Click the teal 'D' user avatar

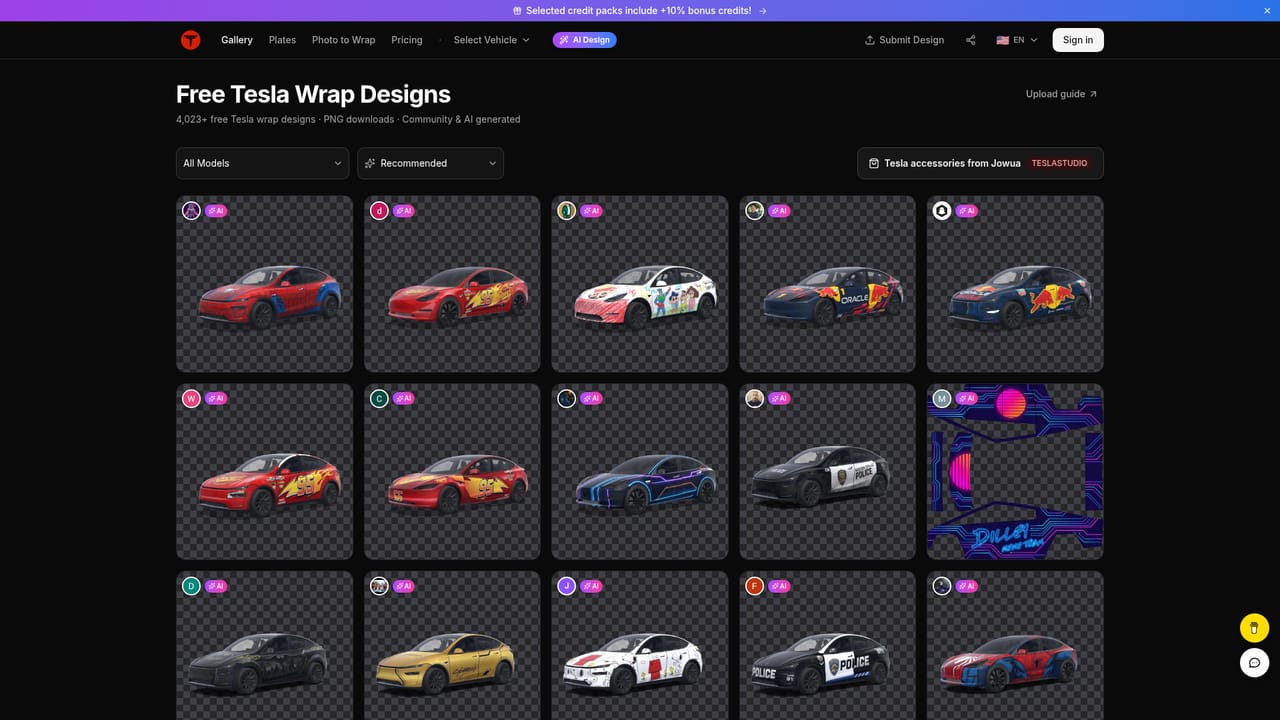coord(191,586)
